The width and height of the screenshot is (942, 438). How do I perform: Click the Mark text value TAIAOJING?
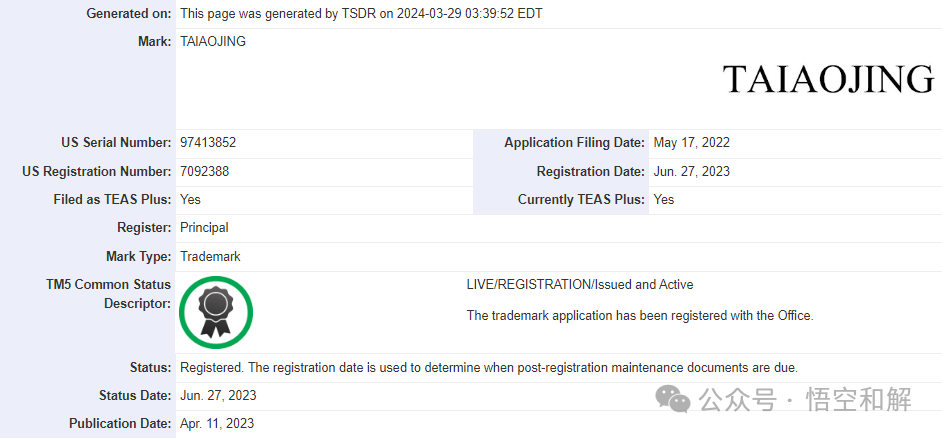coord(213,42)
